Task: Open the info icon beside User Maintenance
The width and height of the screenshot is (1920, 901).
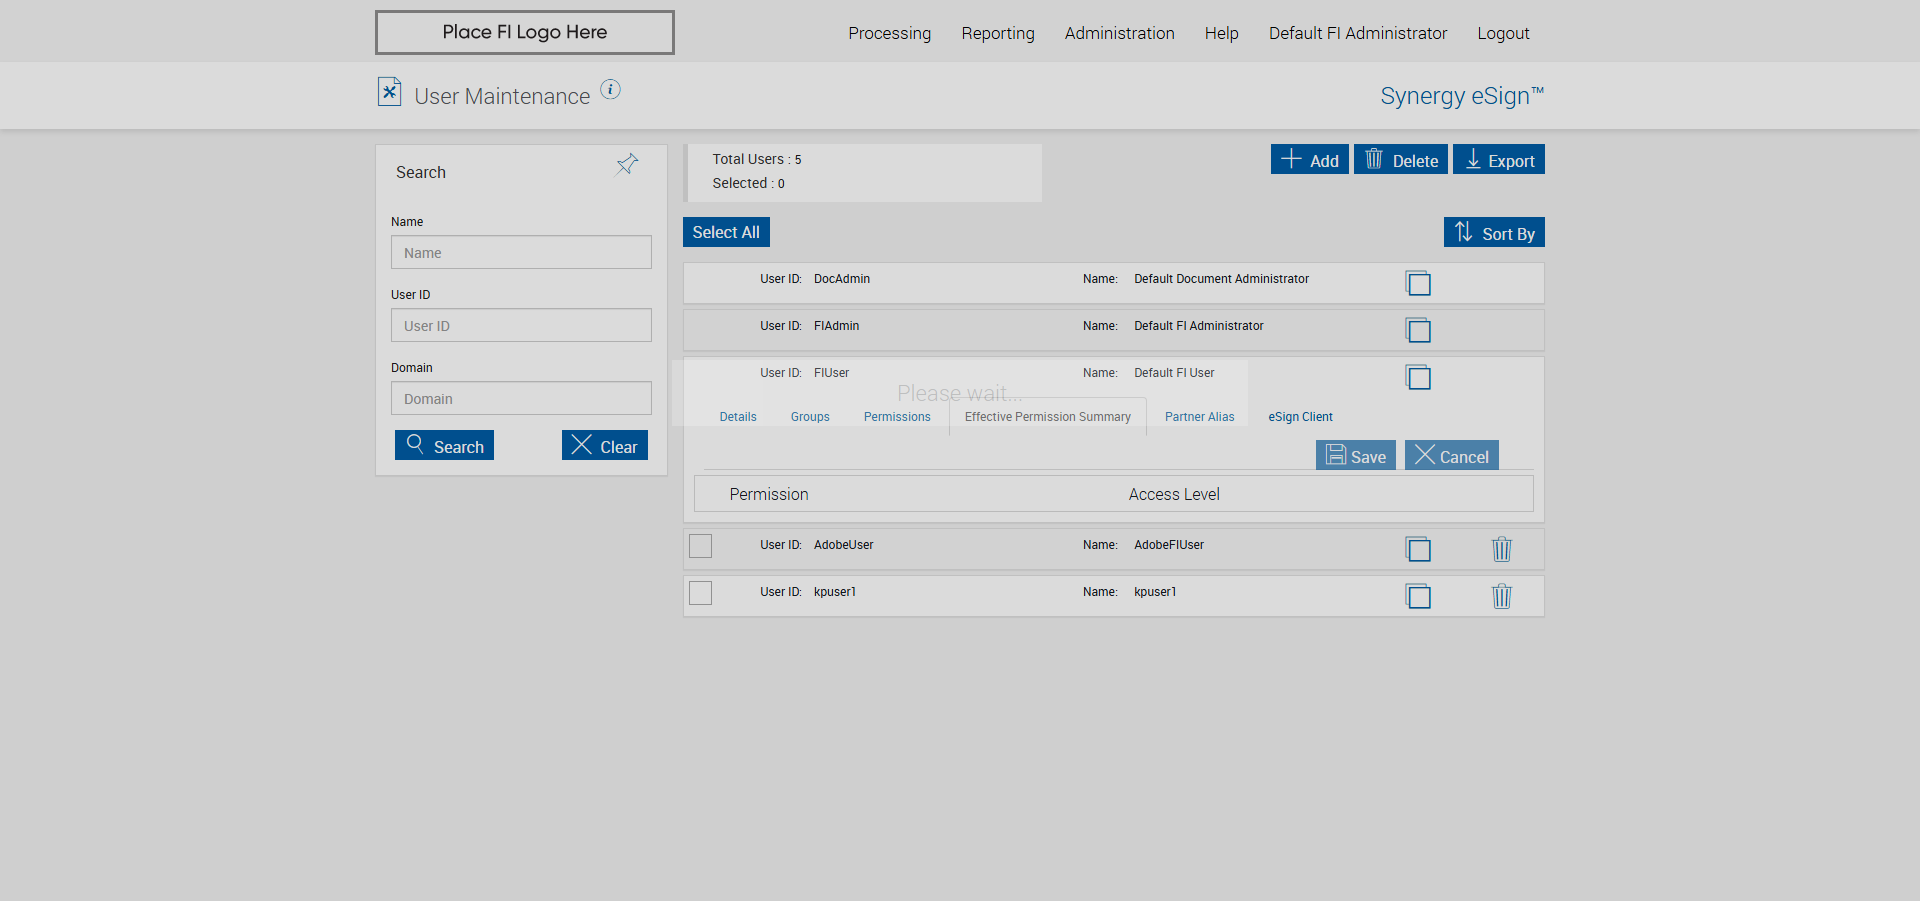Action: coord(610,90)
